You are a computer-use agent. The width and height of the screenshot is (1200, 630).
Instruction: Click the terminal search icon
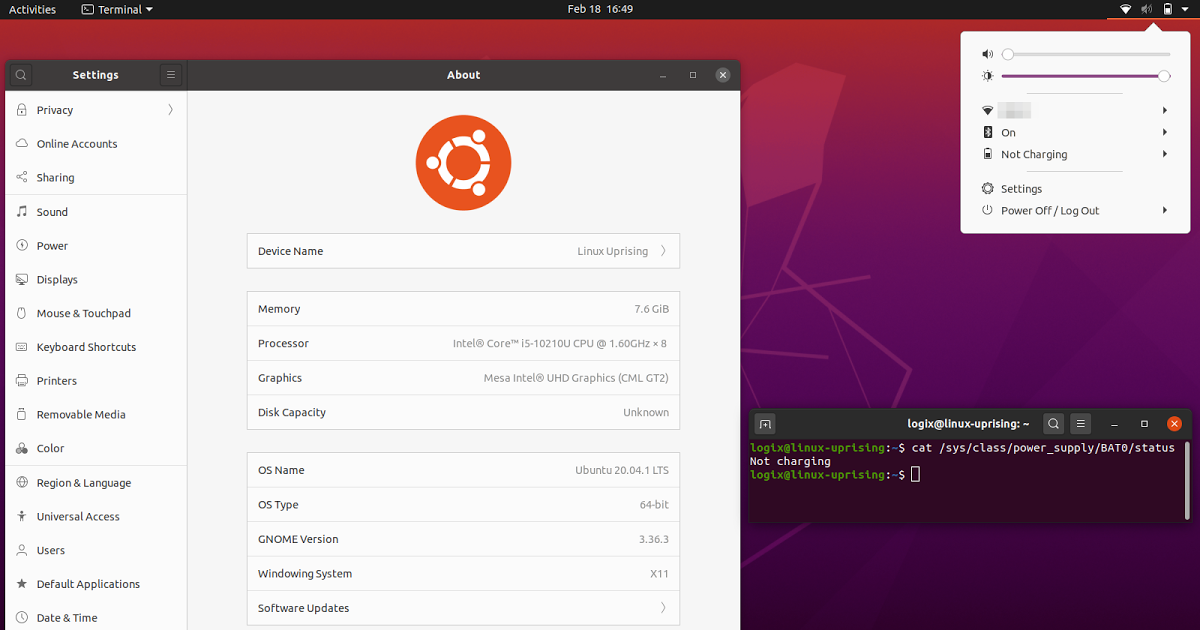coord(1054,424)
